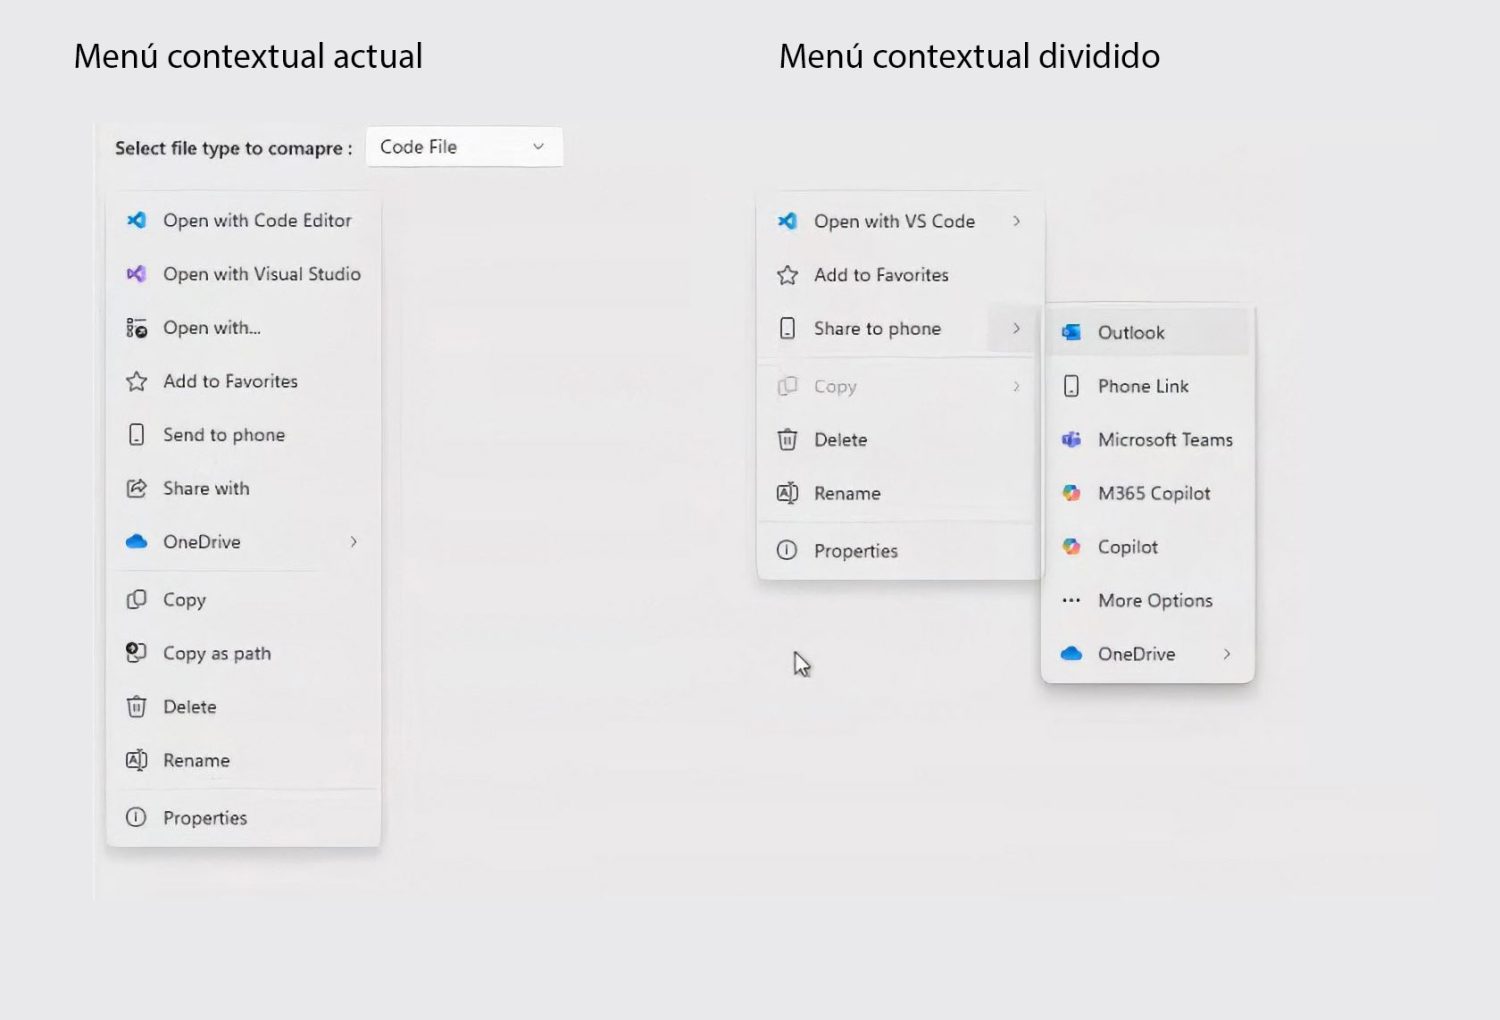Click the Microsoft Teams icon

pyautogui.click(x=1071, y=440)
